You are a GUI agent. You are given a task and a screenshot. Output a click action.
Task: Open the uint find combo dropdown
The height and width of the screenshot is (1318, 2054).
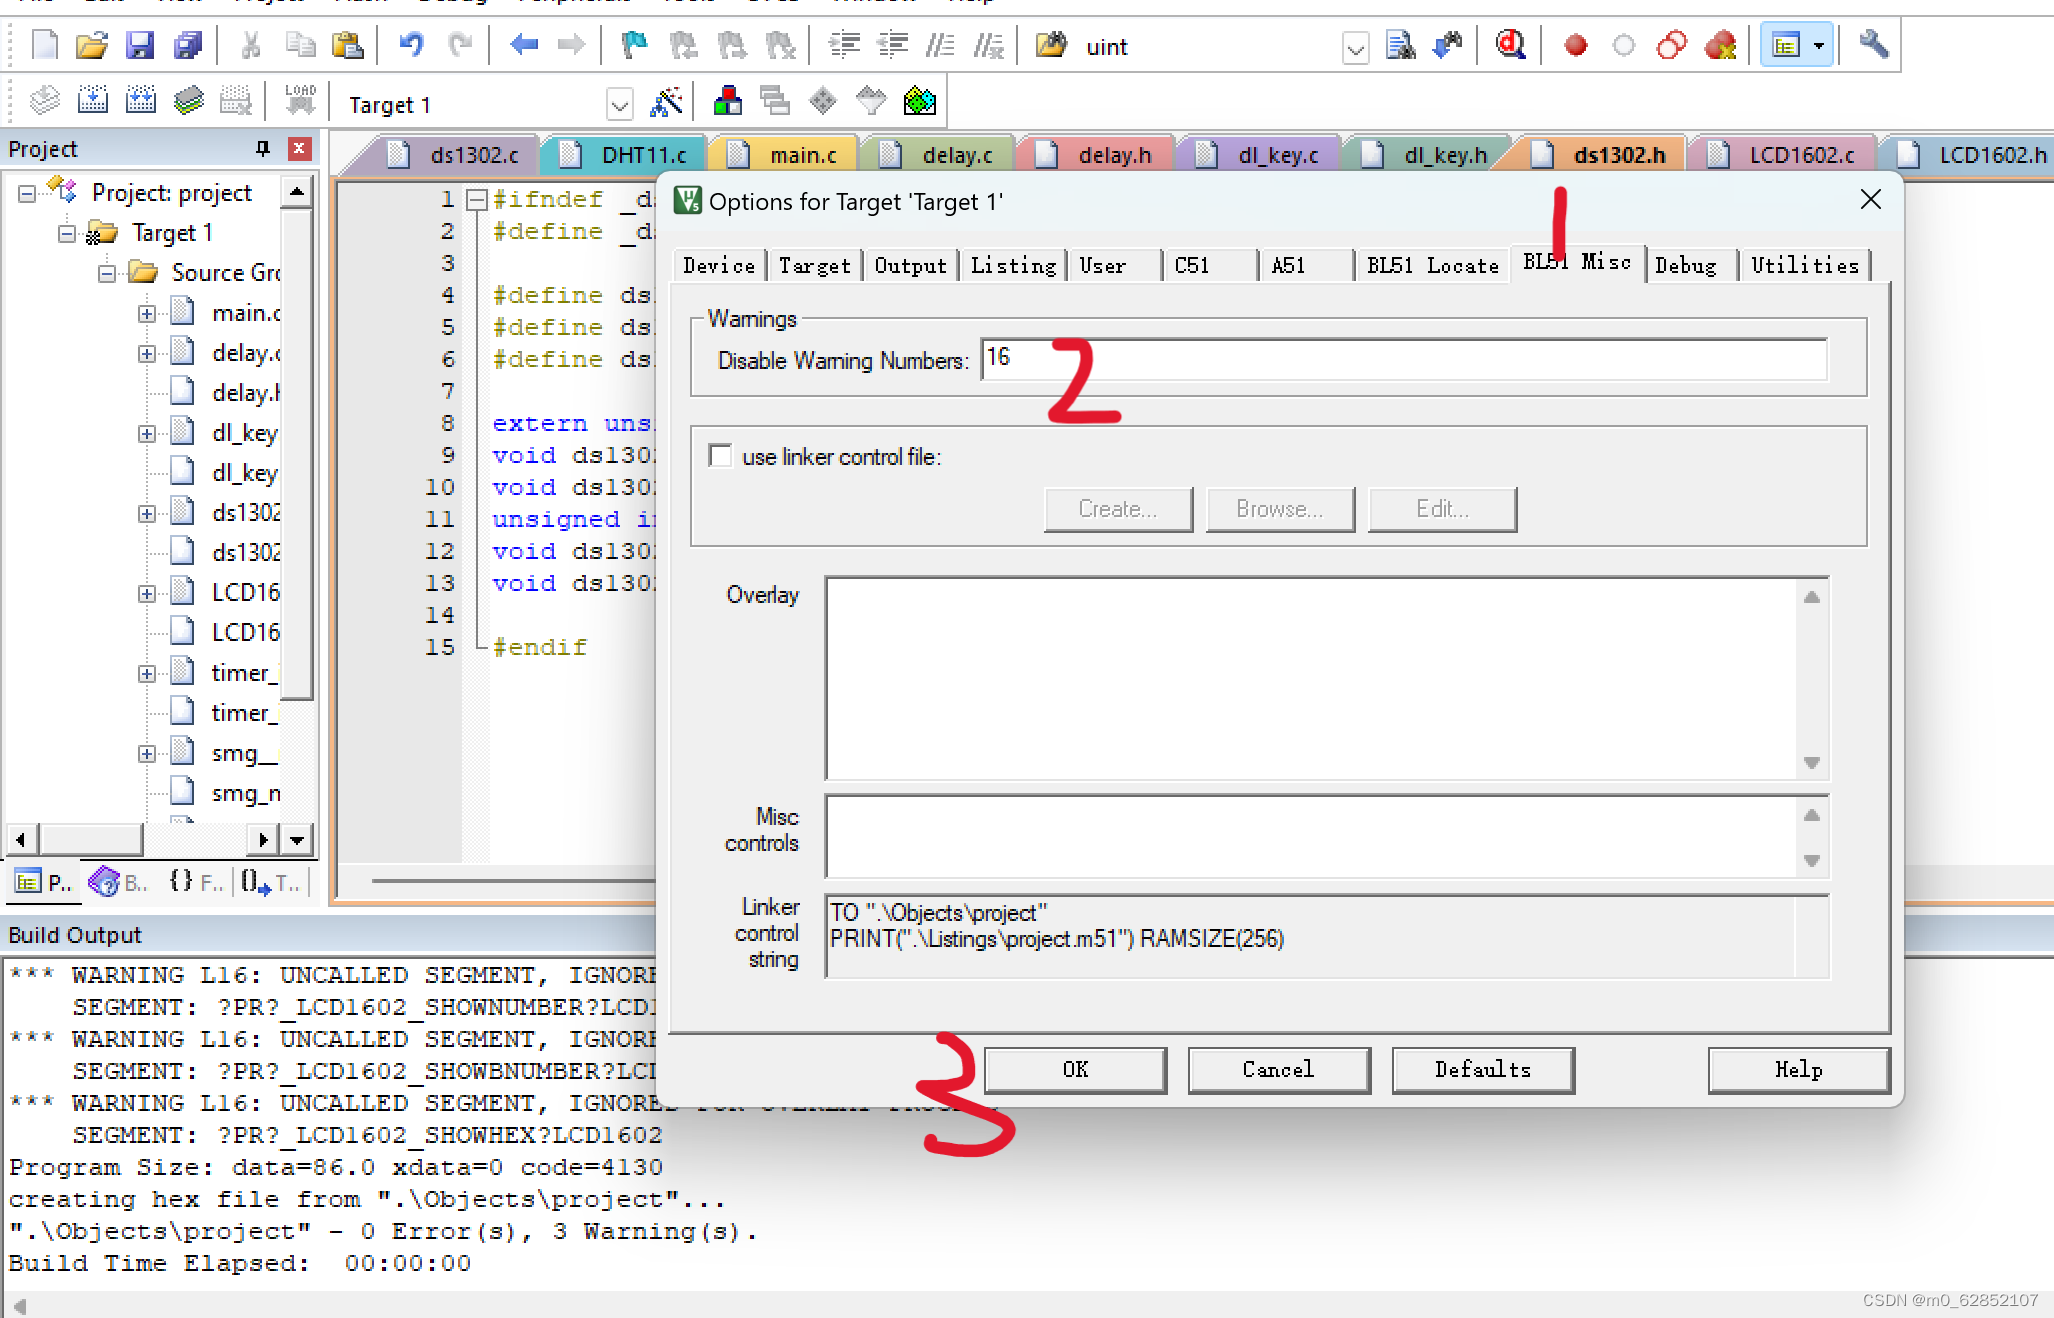click(1355, 48)
